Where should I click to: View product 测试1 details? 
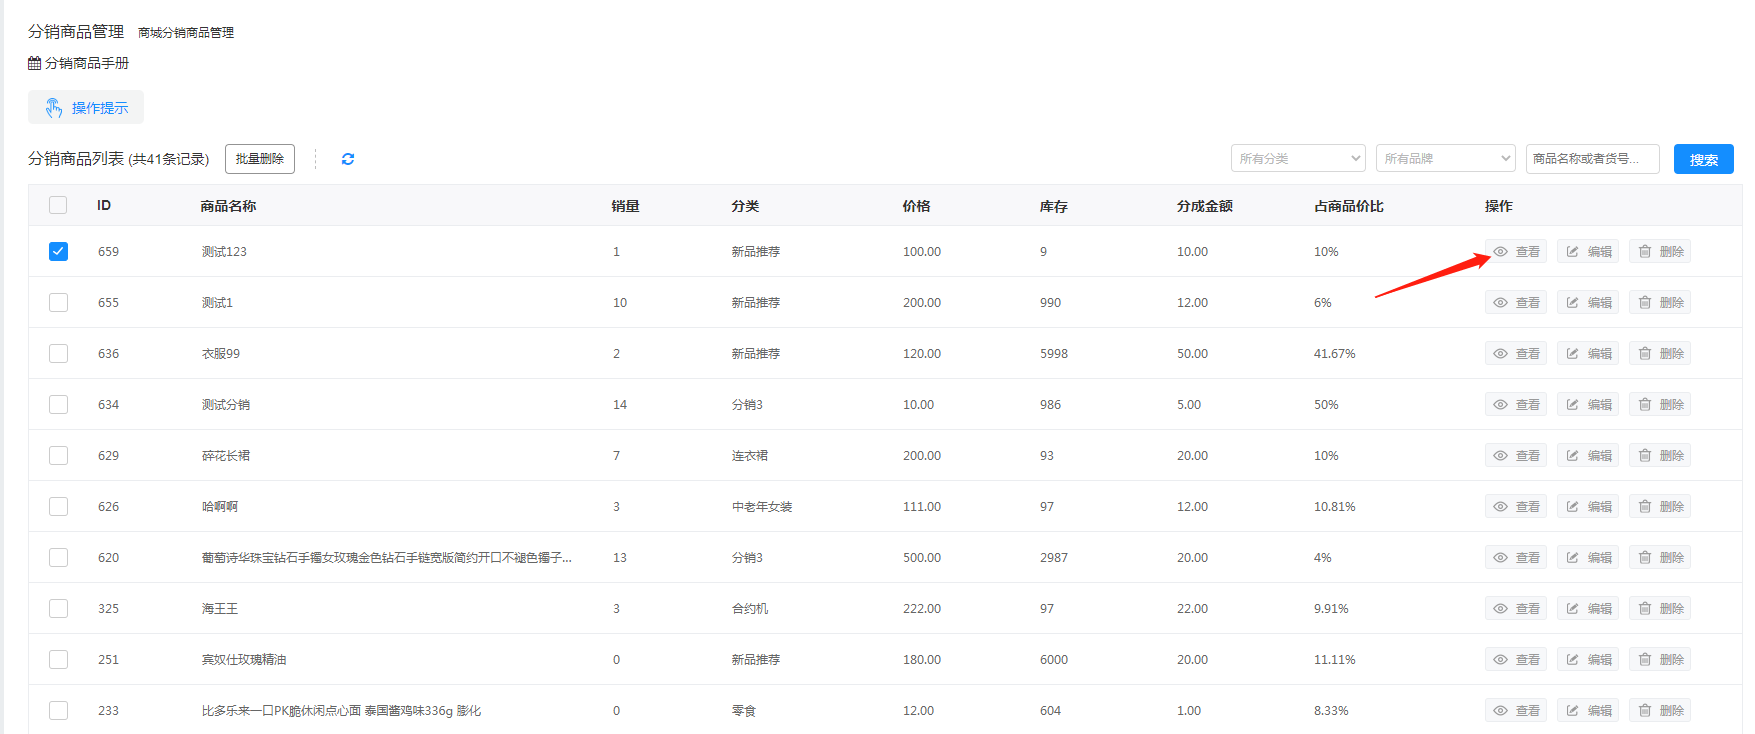pyautogui.click(x=1516, y=302)
